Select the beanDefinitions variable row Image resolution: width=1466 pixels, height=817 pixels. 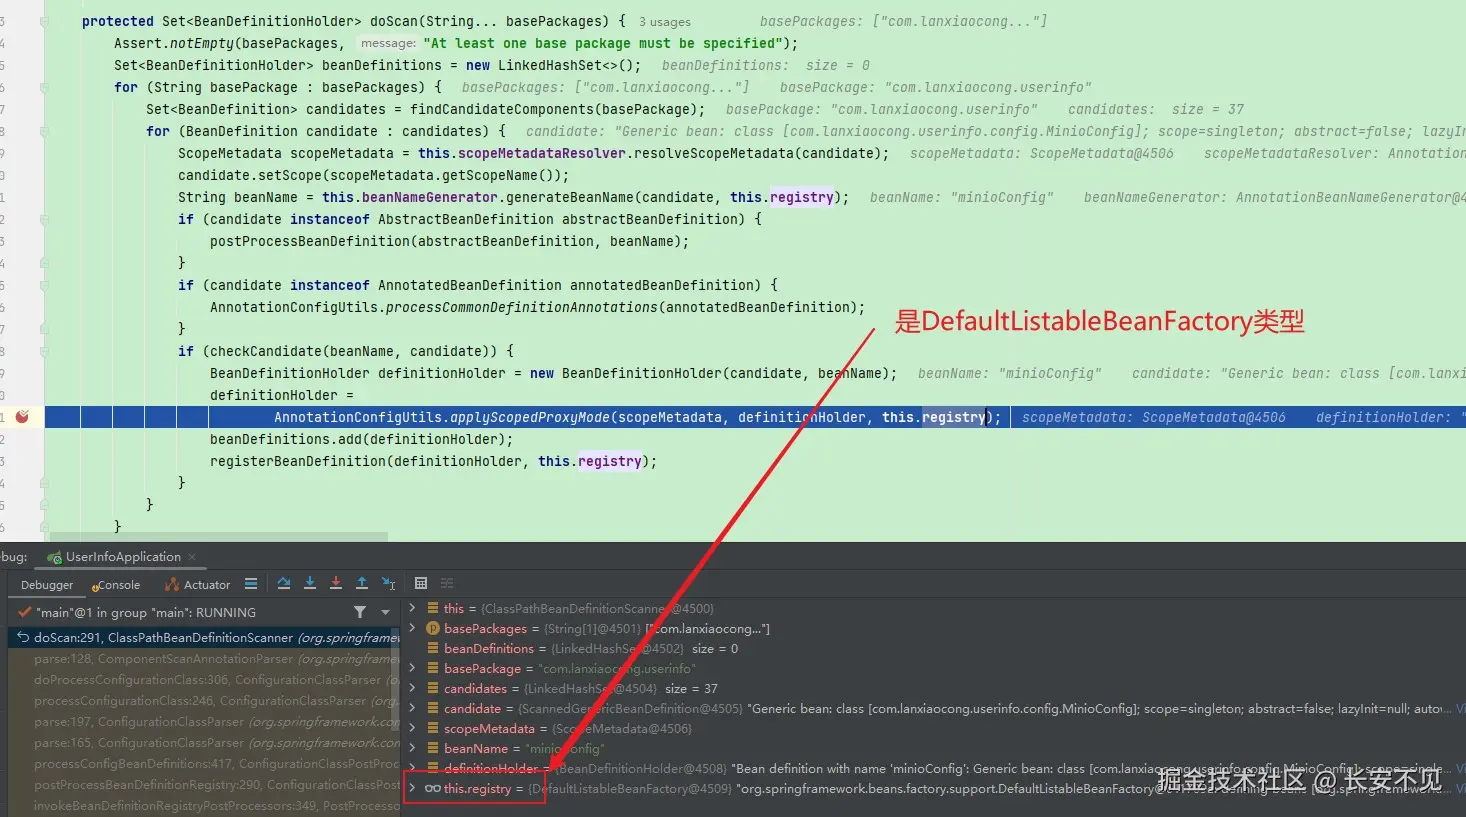click(x=935, y=648)
